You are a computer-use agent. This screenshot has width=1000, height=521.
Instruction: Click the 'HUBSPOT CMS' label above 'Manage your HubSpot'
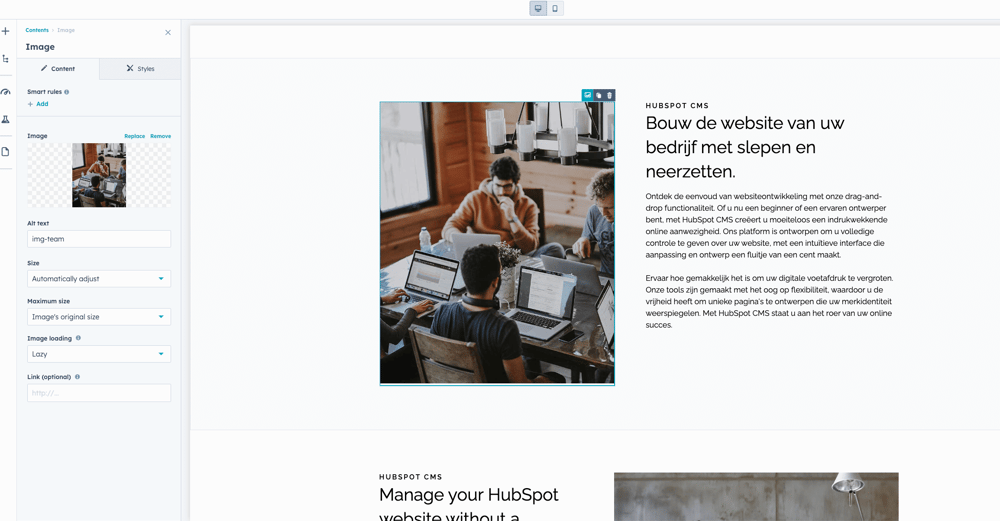pos(410,477)
